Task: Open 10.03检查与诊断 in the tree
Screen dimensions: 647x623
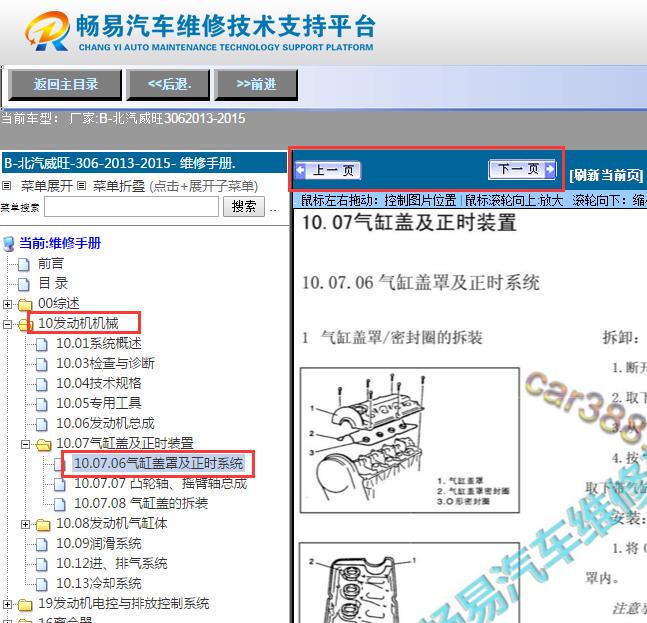Action: (x=105, y=363)
